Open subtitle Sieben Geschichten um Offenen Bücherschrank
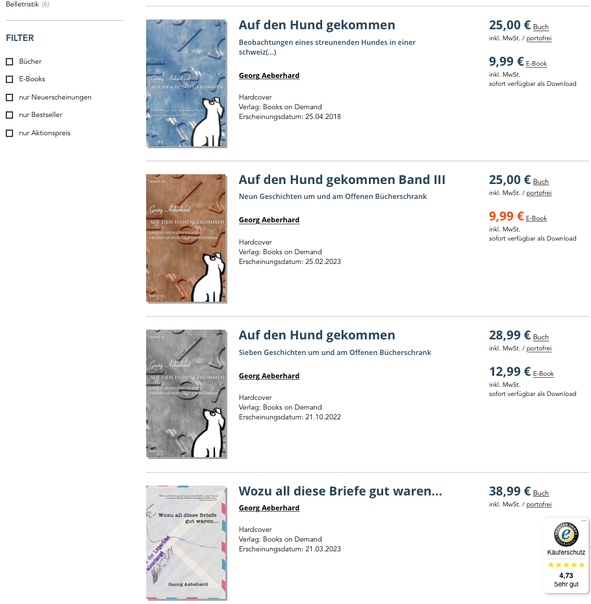 (335, 352)
